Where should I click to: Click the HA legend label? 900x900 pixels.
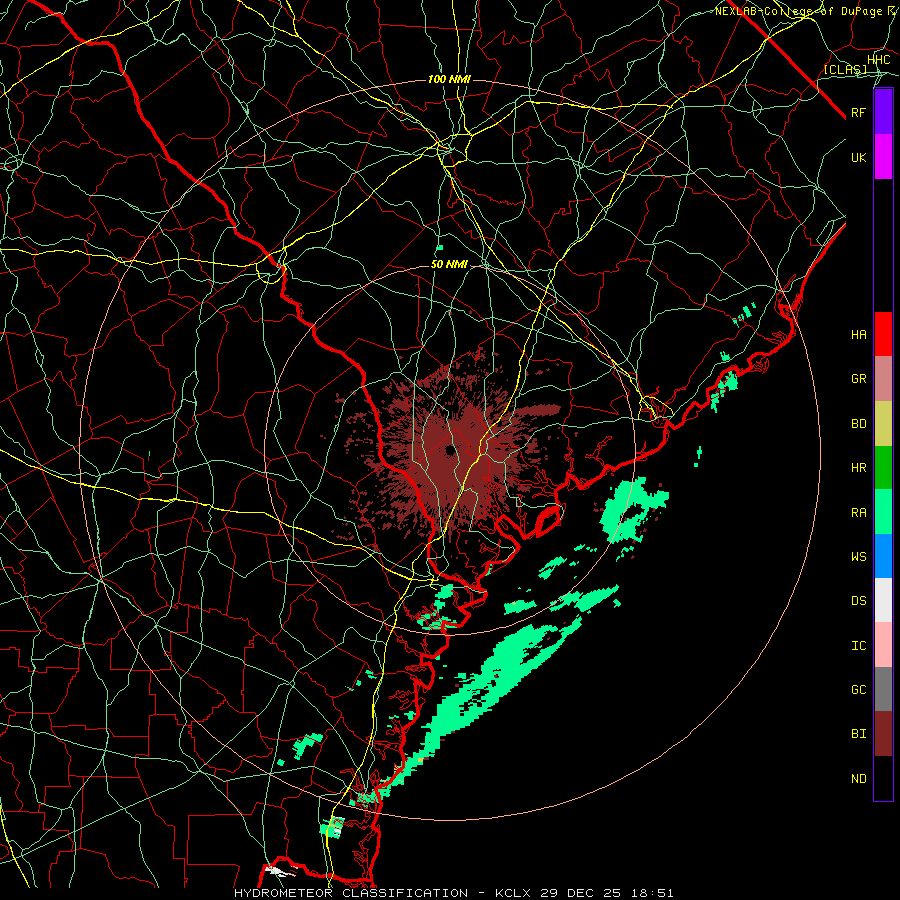pos(859,334)
